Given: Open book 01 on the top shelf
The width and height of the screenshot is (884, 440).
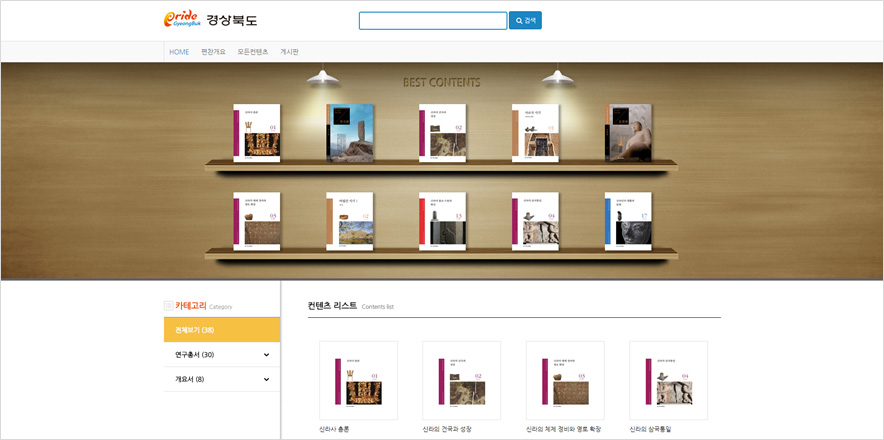Looking at the screenshot, I should point(257,133).
